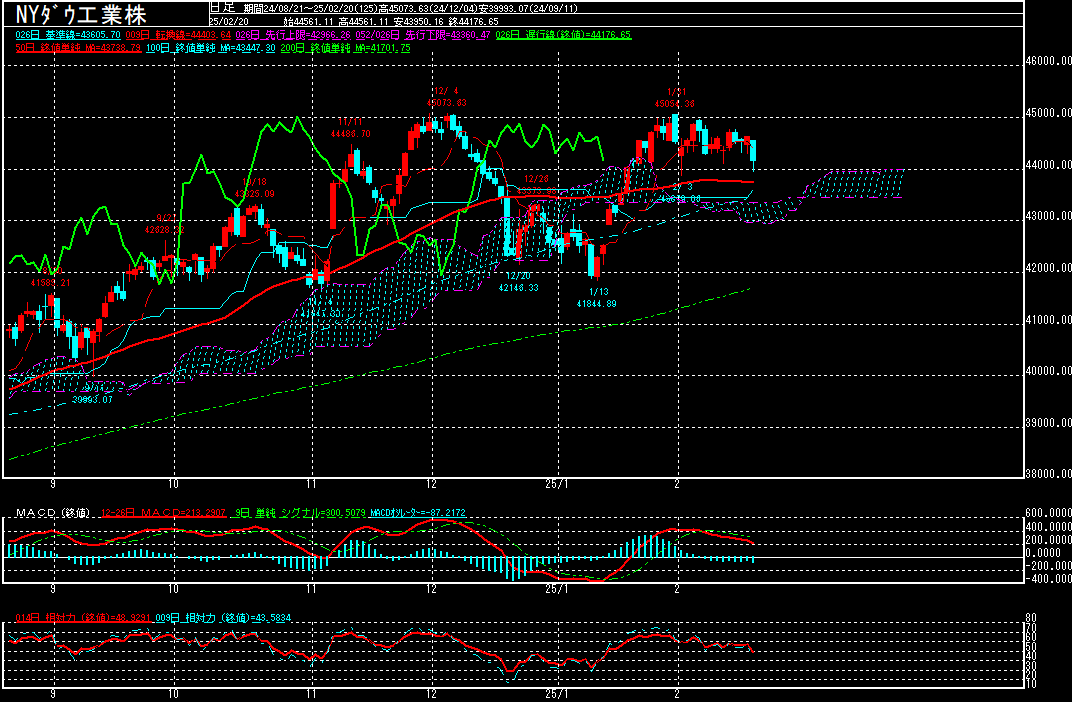This screenshot has width=1076, height=702.
Task: Click the 42000.00 price axis label
Action: coord(1049,268)
